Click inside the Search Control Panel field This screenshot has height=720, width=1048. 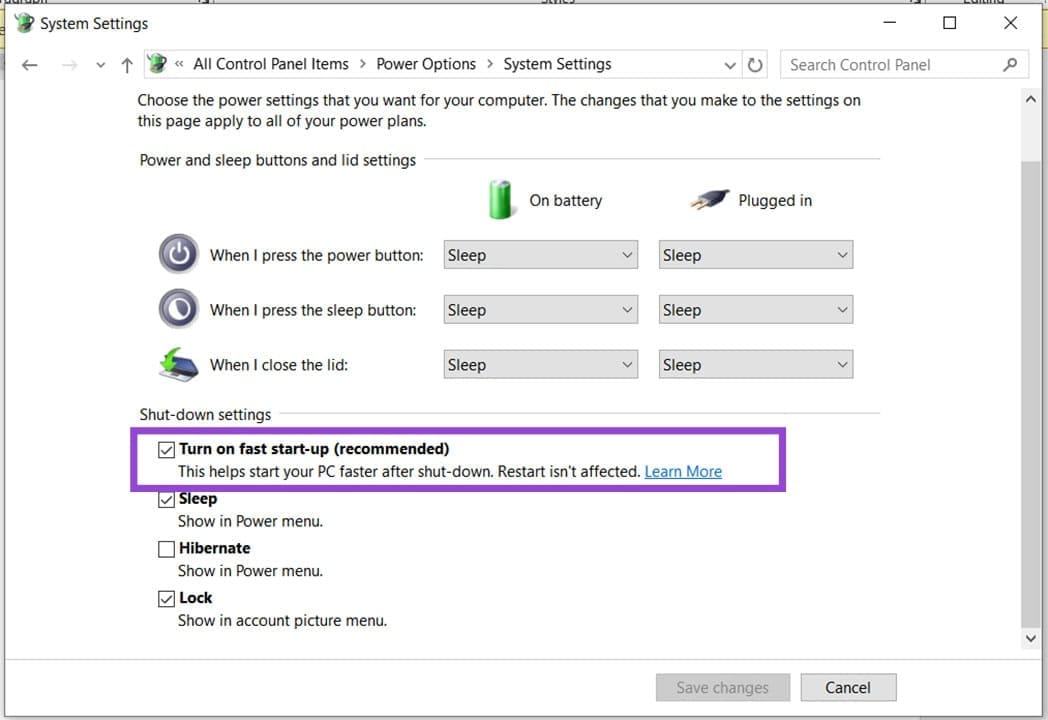click(x=880, y=64)
